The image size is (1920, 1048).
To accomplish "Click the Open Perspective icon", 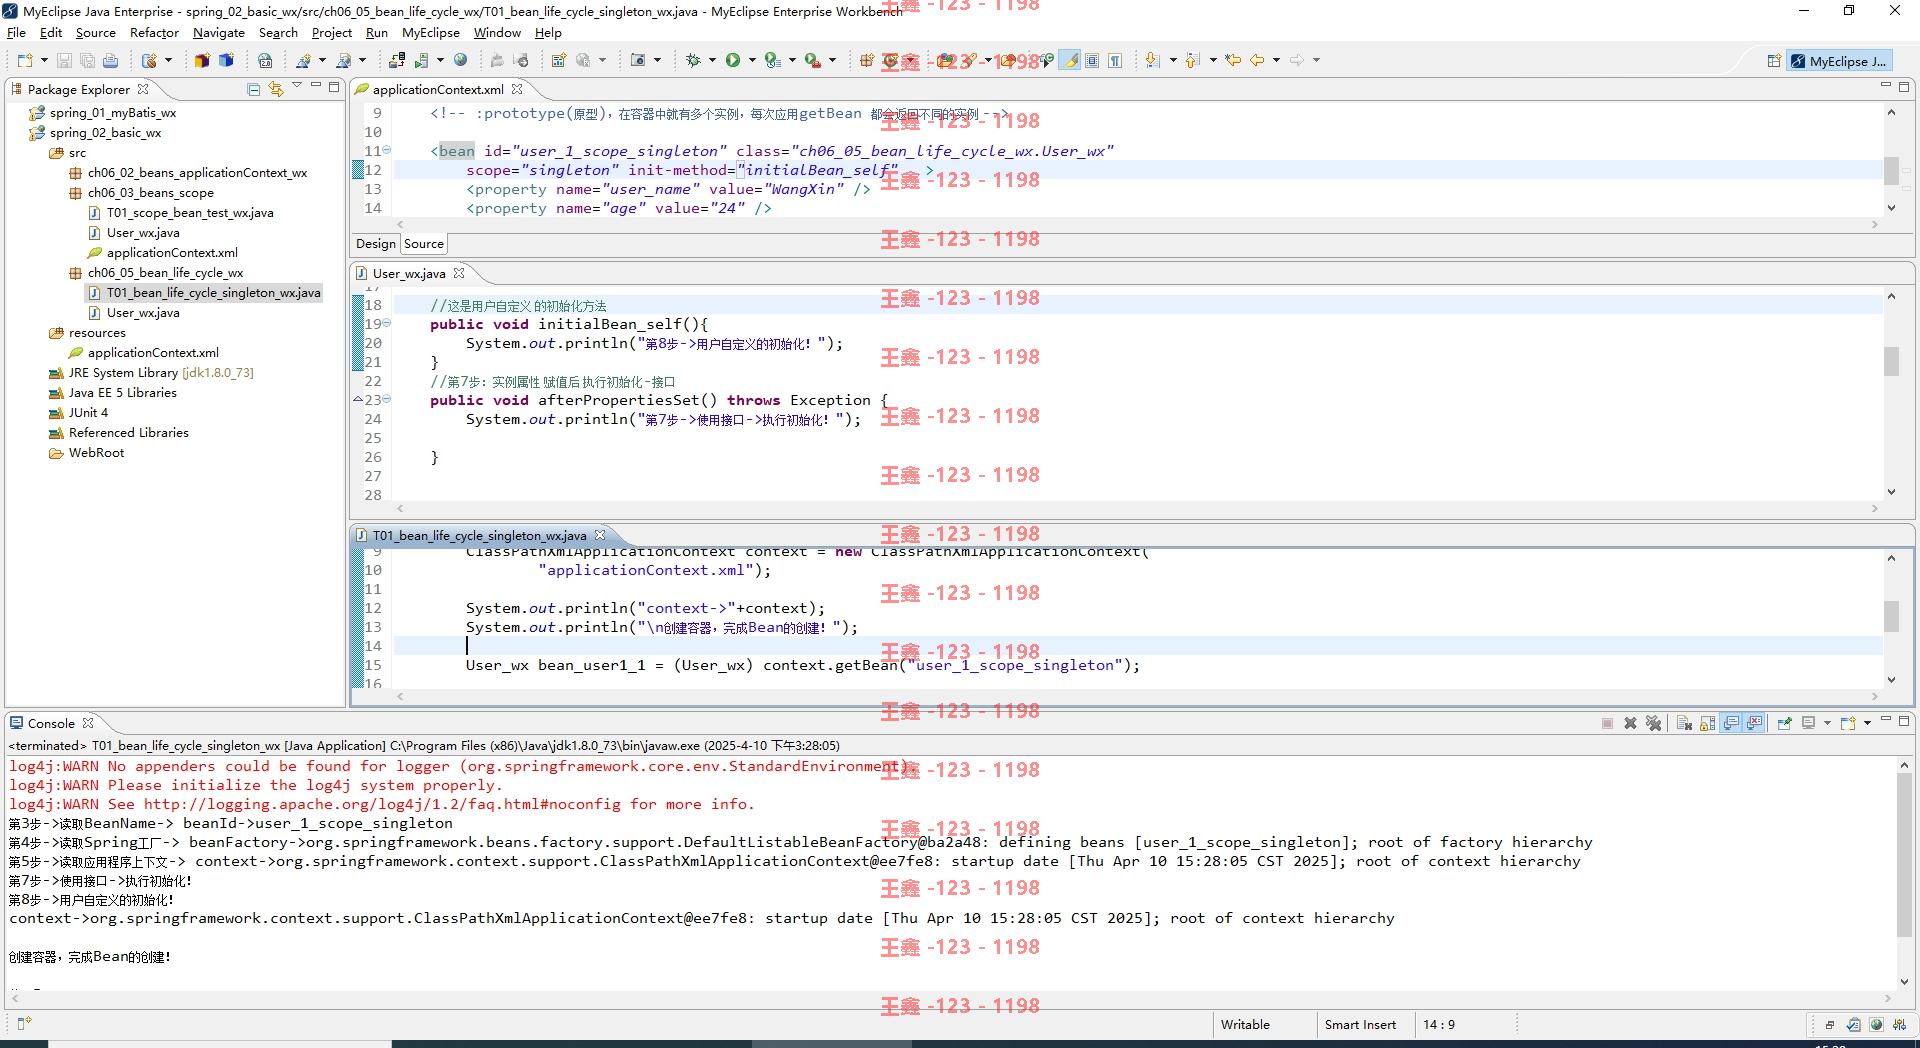I will pyautogui.click(x=1774, y=61).
